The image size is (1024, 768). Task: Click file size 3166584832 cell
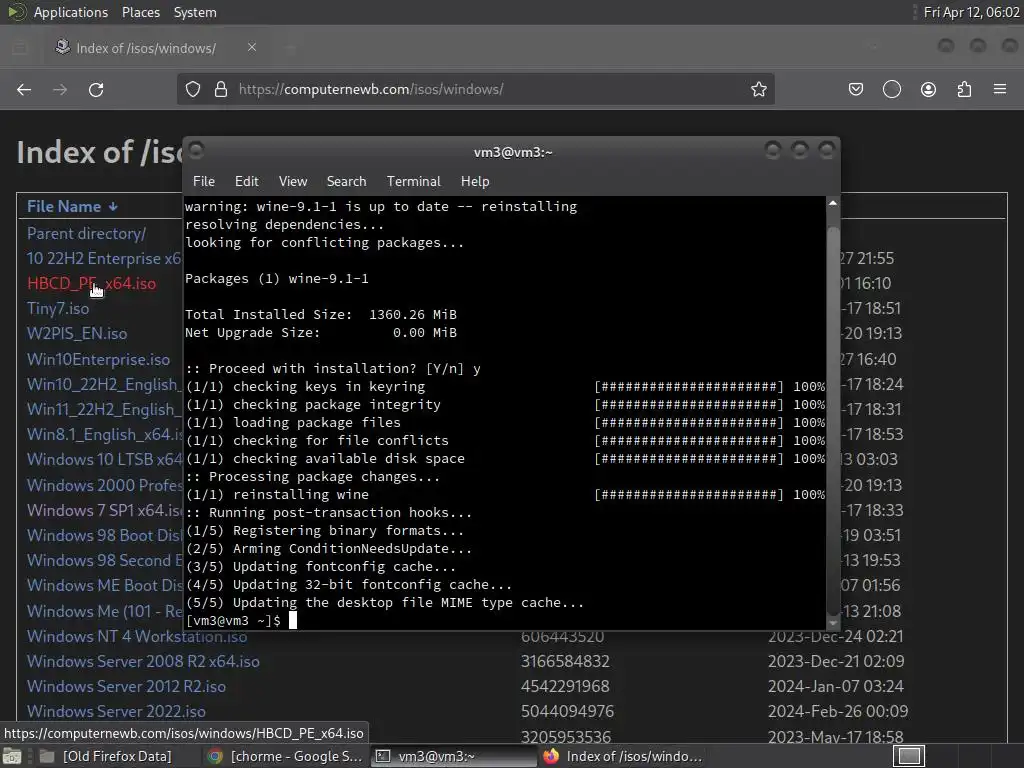coord(565,661)
